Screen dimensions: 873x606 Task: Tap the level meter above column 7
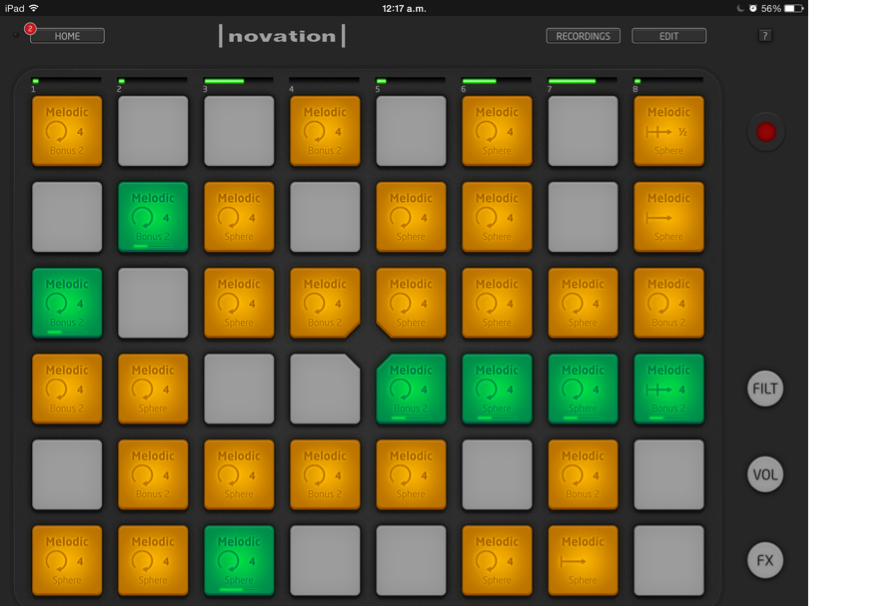coord(582,81)
